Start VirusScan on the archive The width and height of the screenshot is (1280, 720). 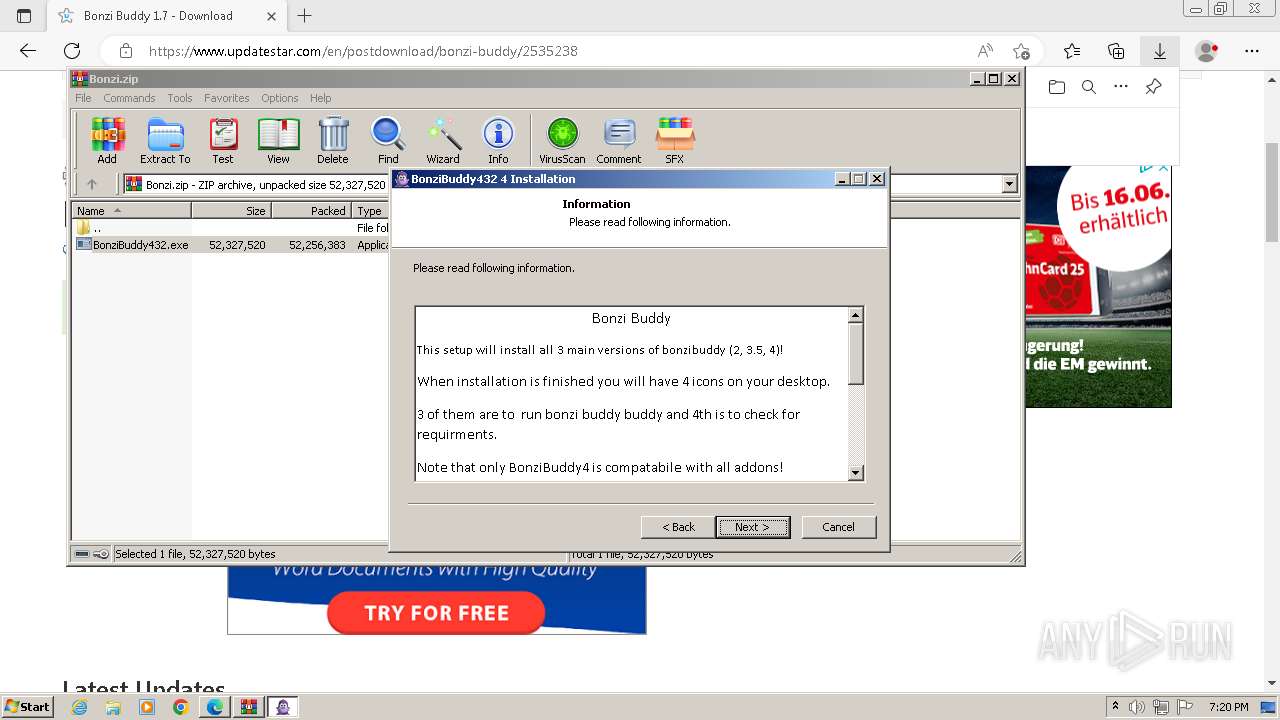tap(562, 140)
